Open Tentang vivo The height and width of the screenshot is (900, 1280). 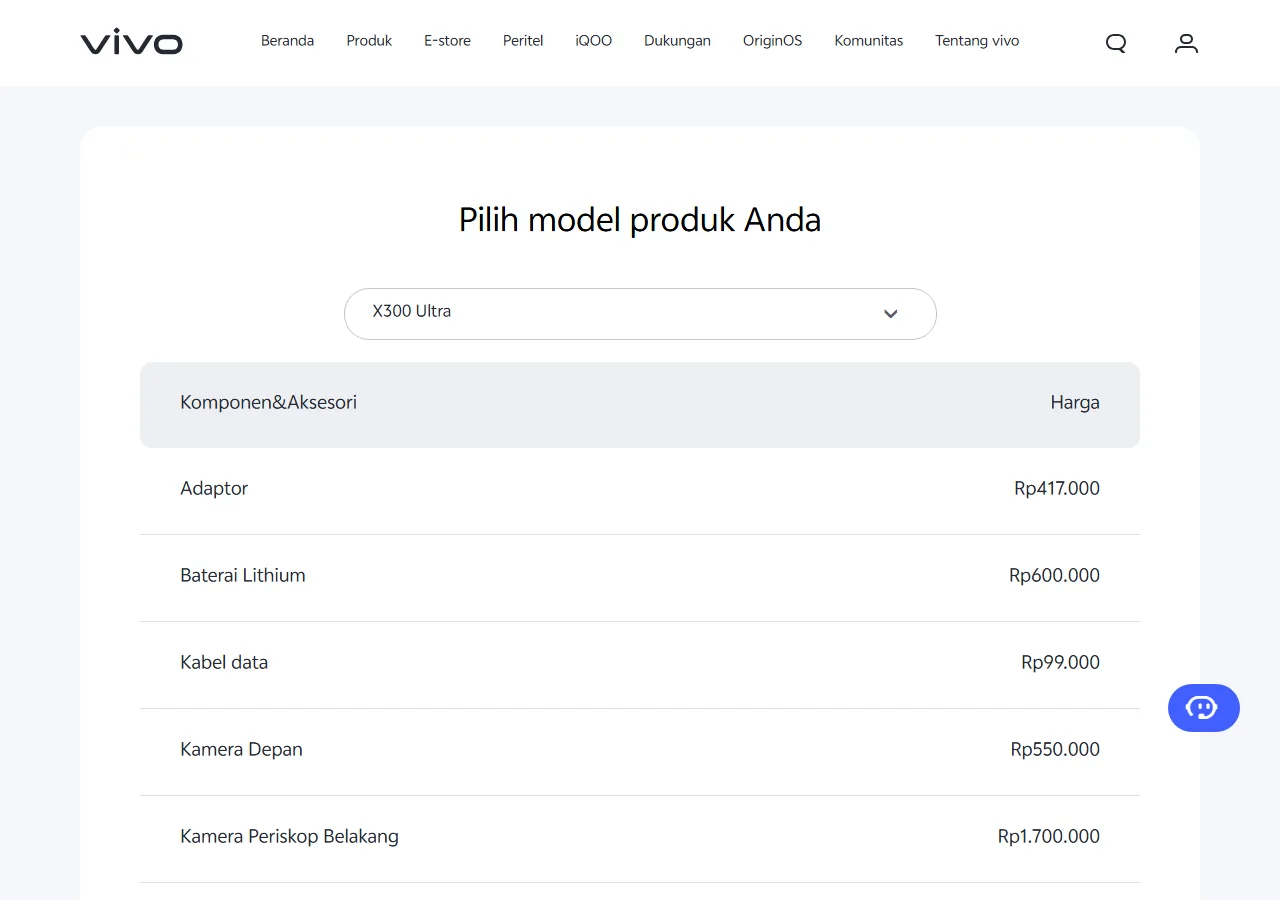tap(977, 41)
